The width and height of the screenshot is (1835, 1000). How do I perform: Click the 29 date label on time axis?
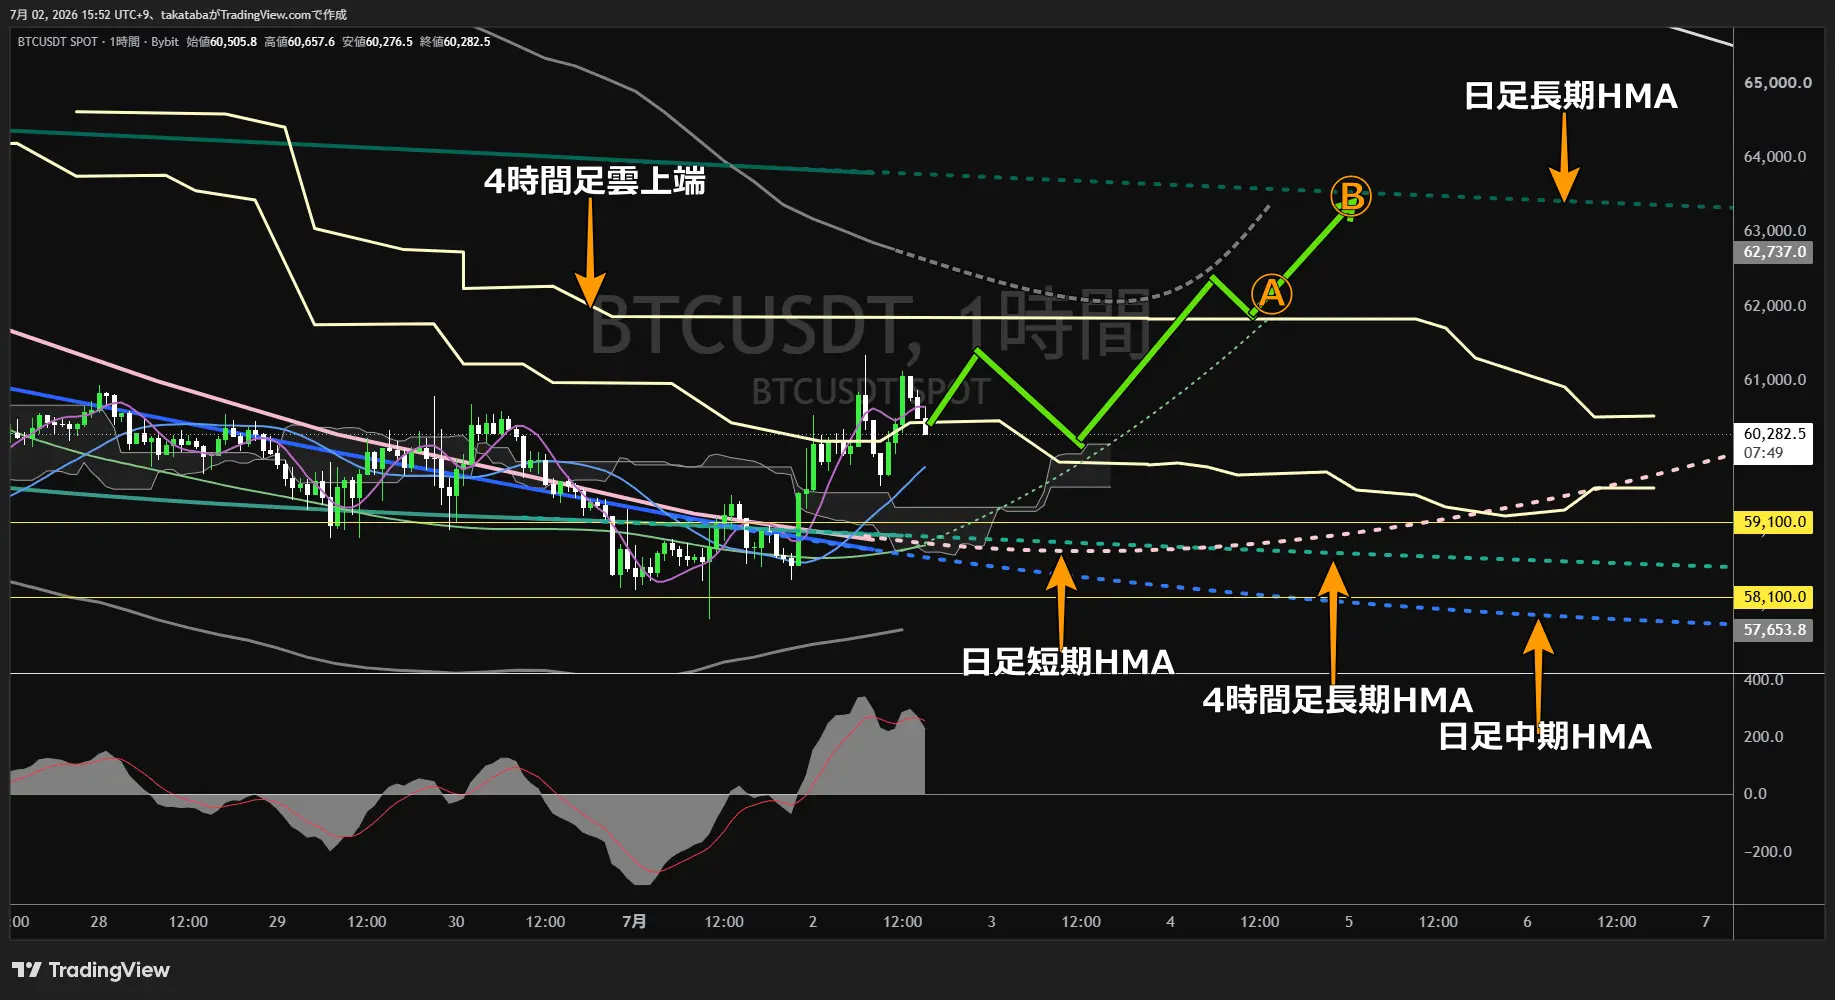[277, 922]
